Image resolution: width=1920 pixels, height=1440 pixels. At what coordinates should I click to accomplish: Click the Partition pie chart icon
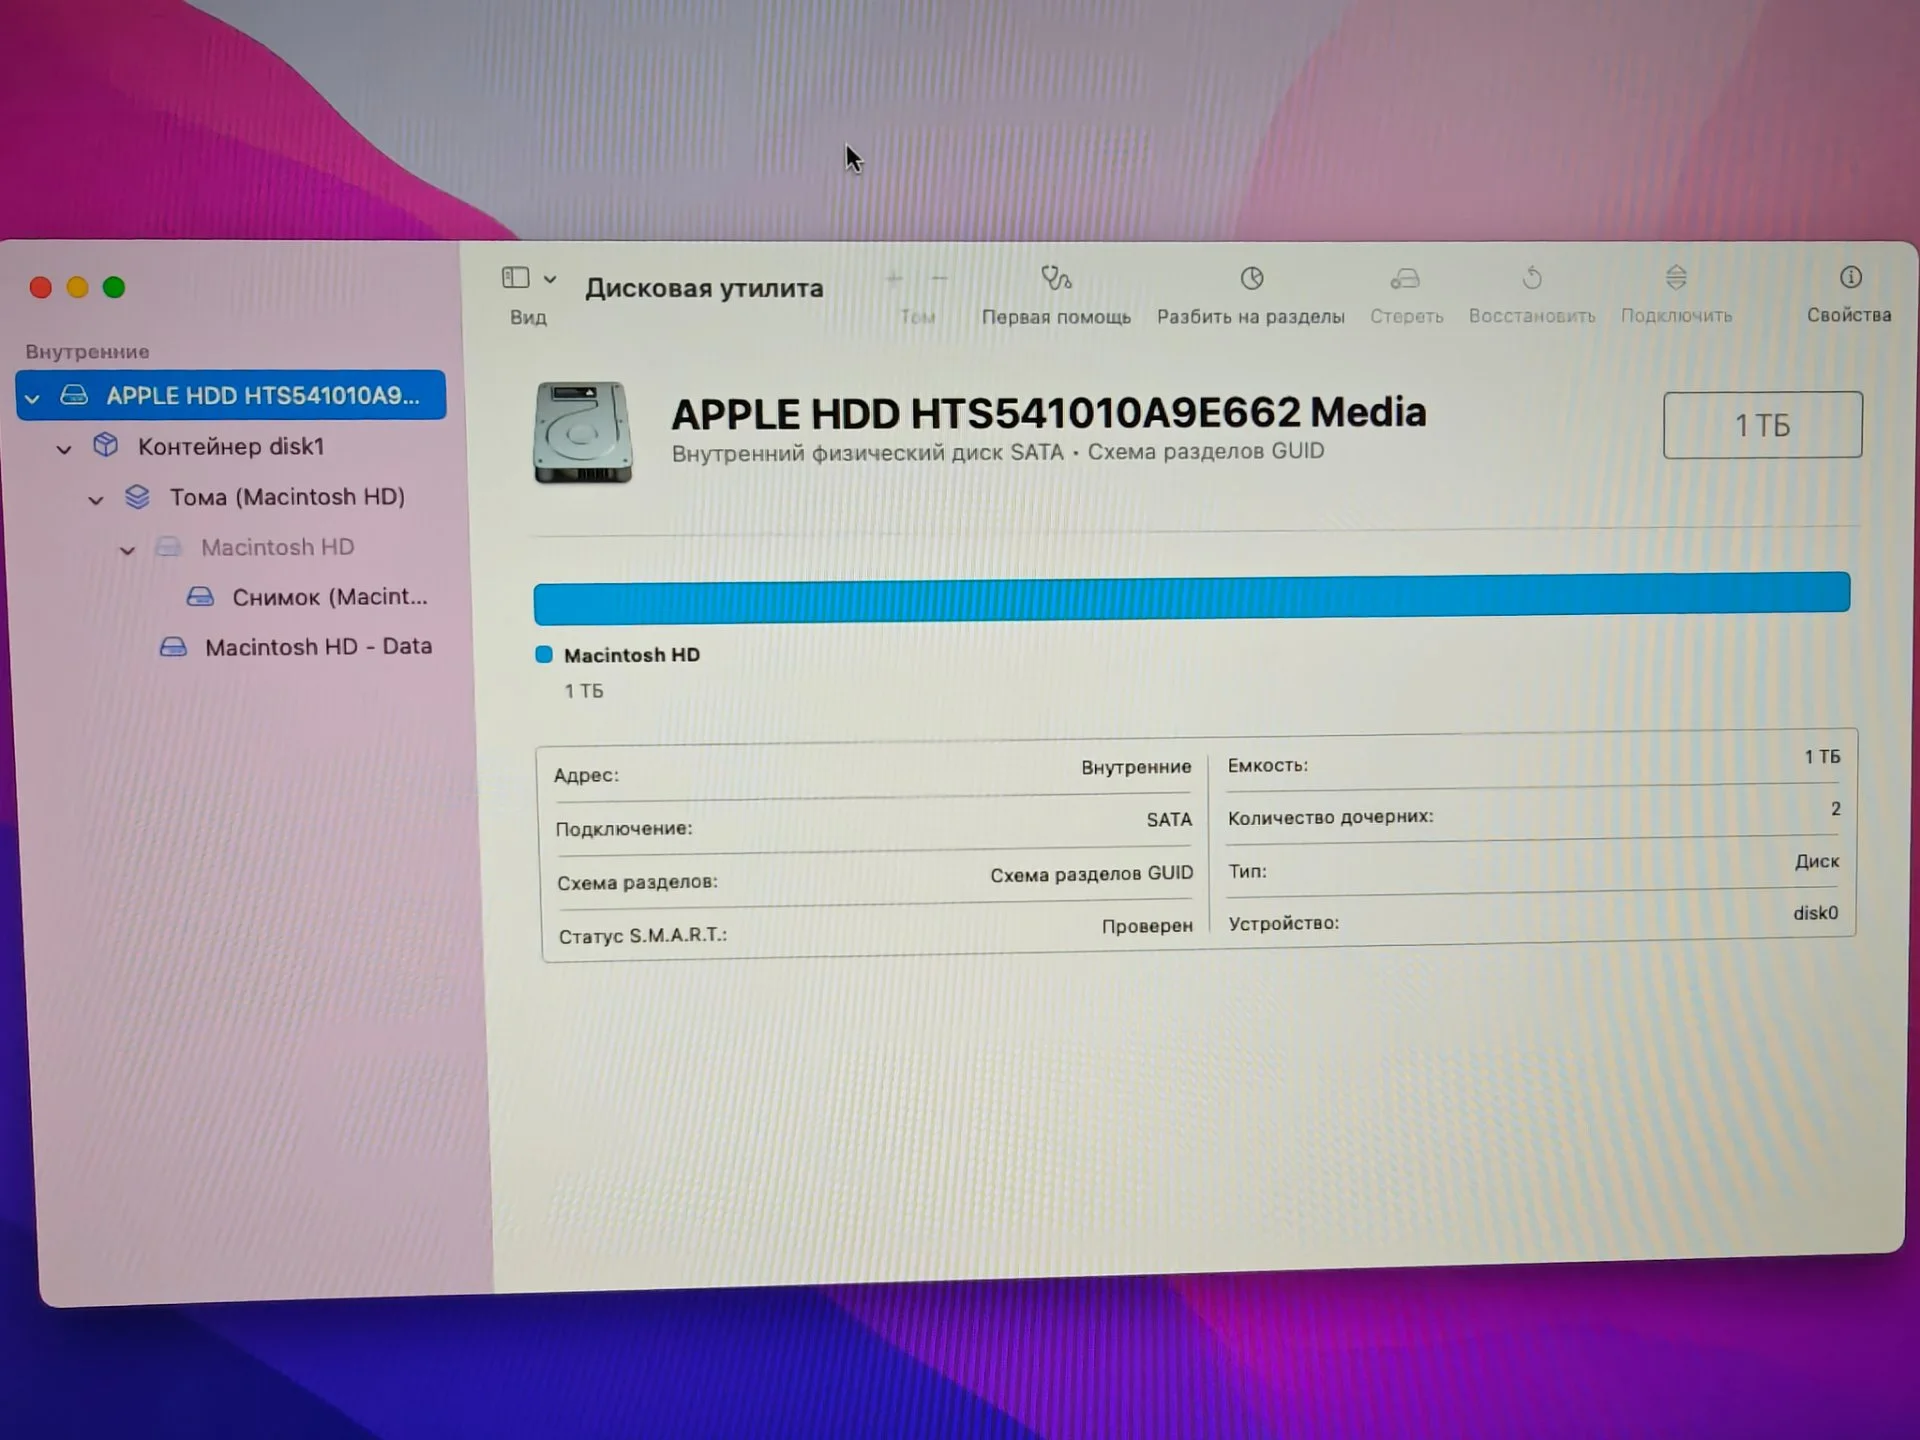click(1252, 278)
